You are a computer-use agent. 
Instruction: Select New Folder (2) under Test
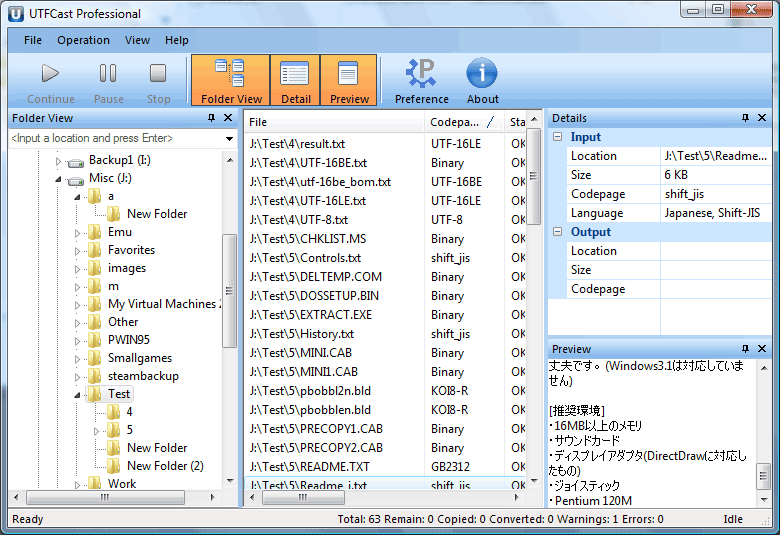pyautogui.click(x=165, y=466)
